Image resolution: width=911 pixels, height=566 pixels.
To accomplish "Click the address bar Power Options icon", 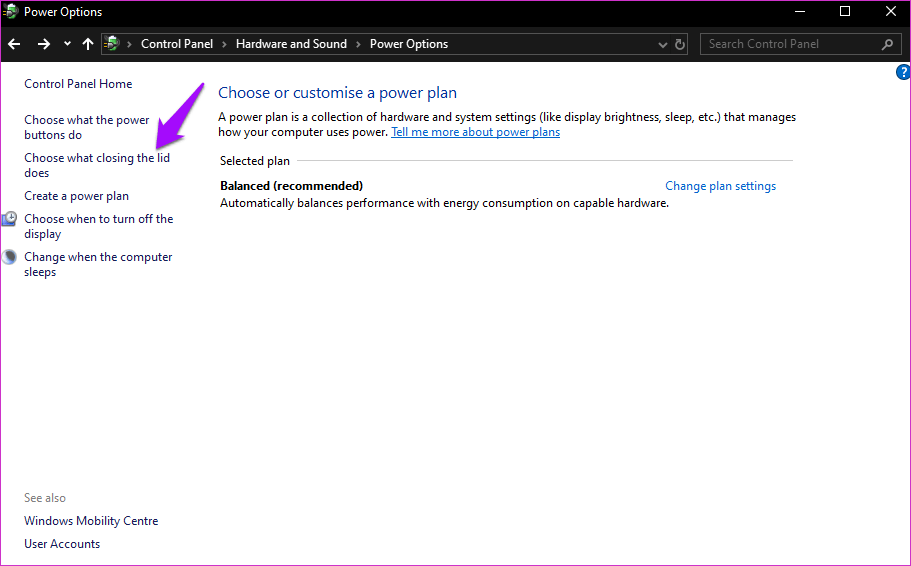I will (x=112, y=44).
